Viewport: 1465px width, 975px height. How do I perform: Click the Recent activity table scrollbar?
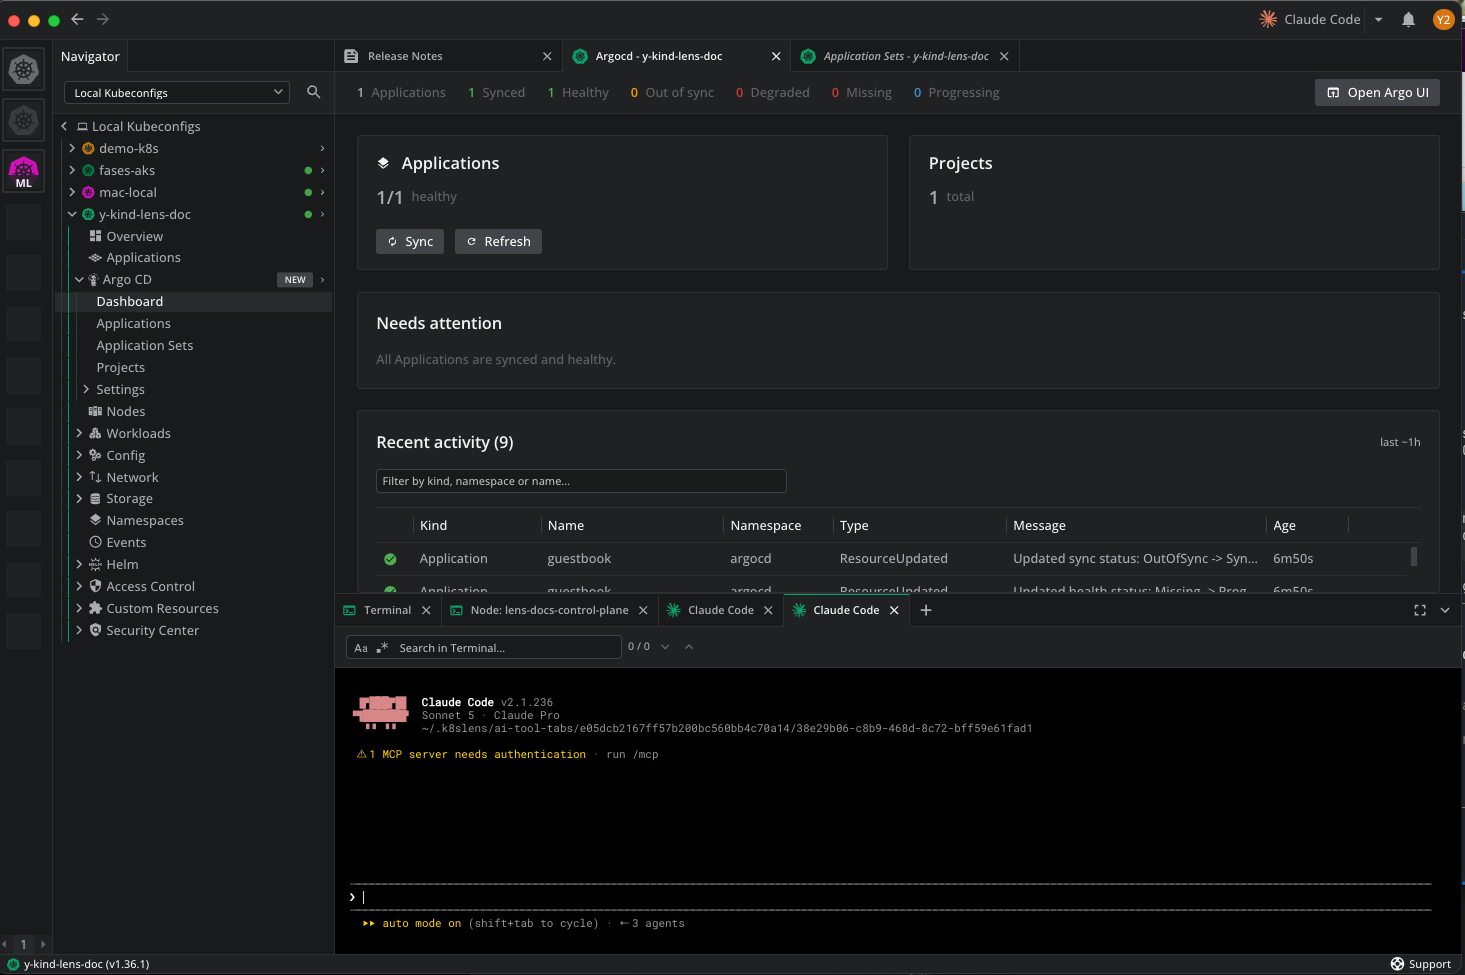coord(1413,556)
